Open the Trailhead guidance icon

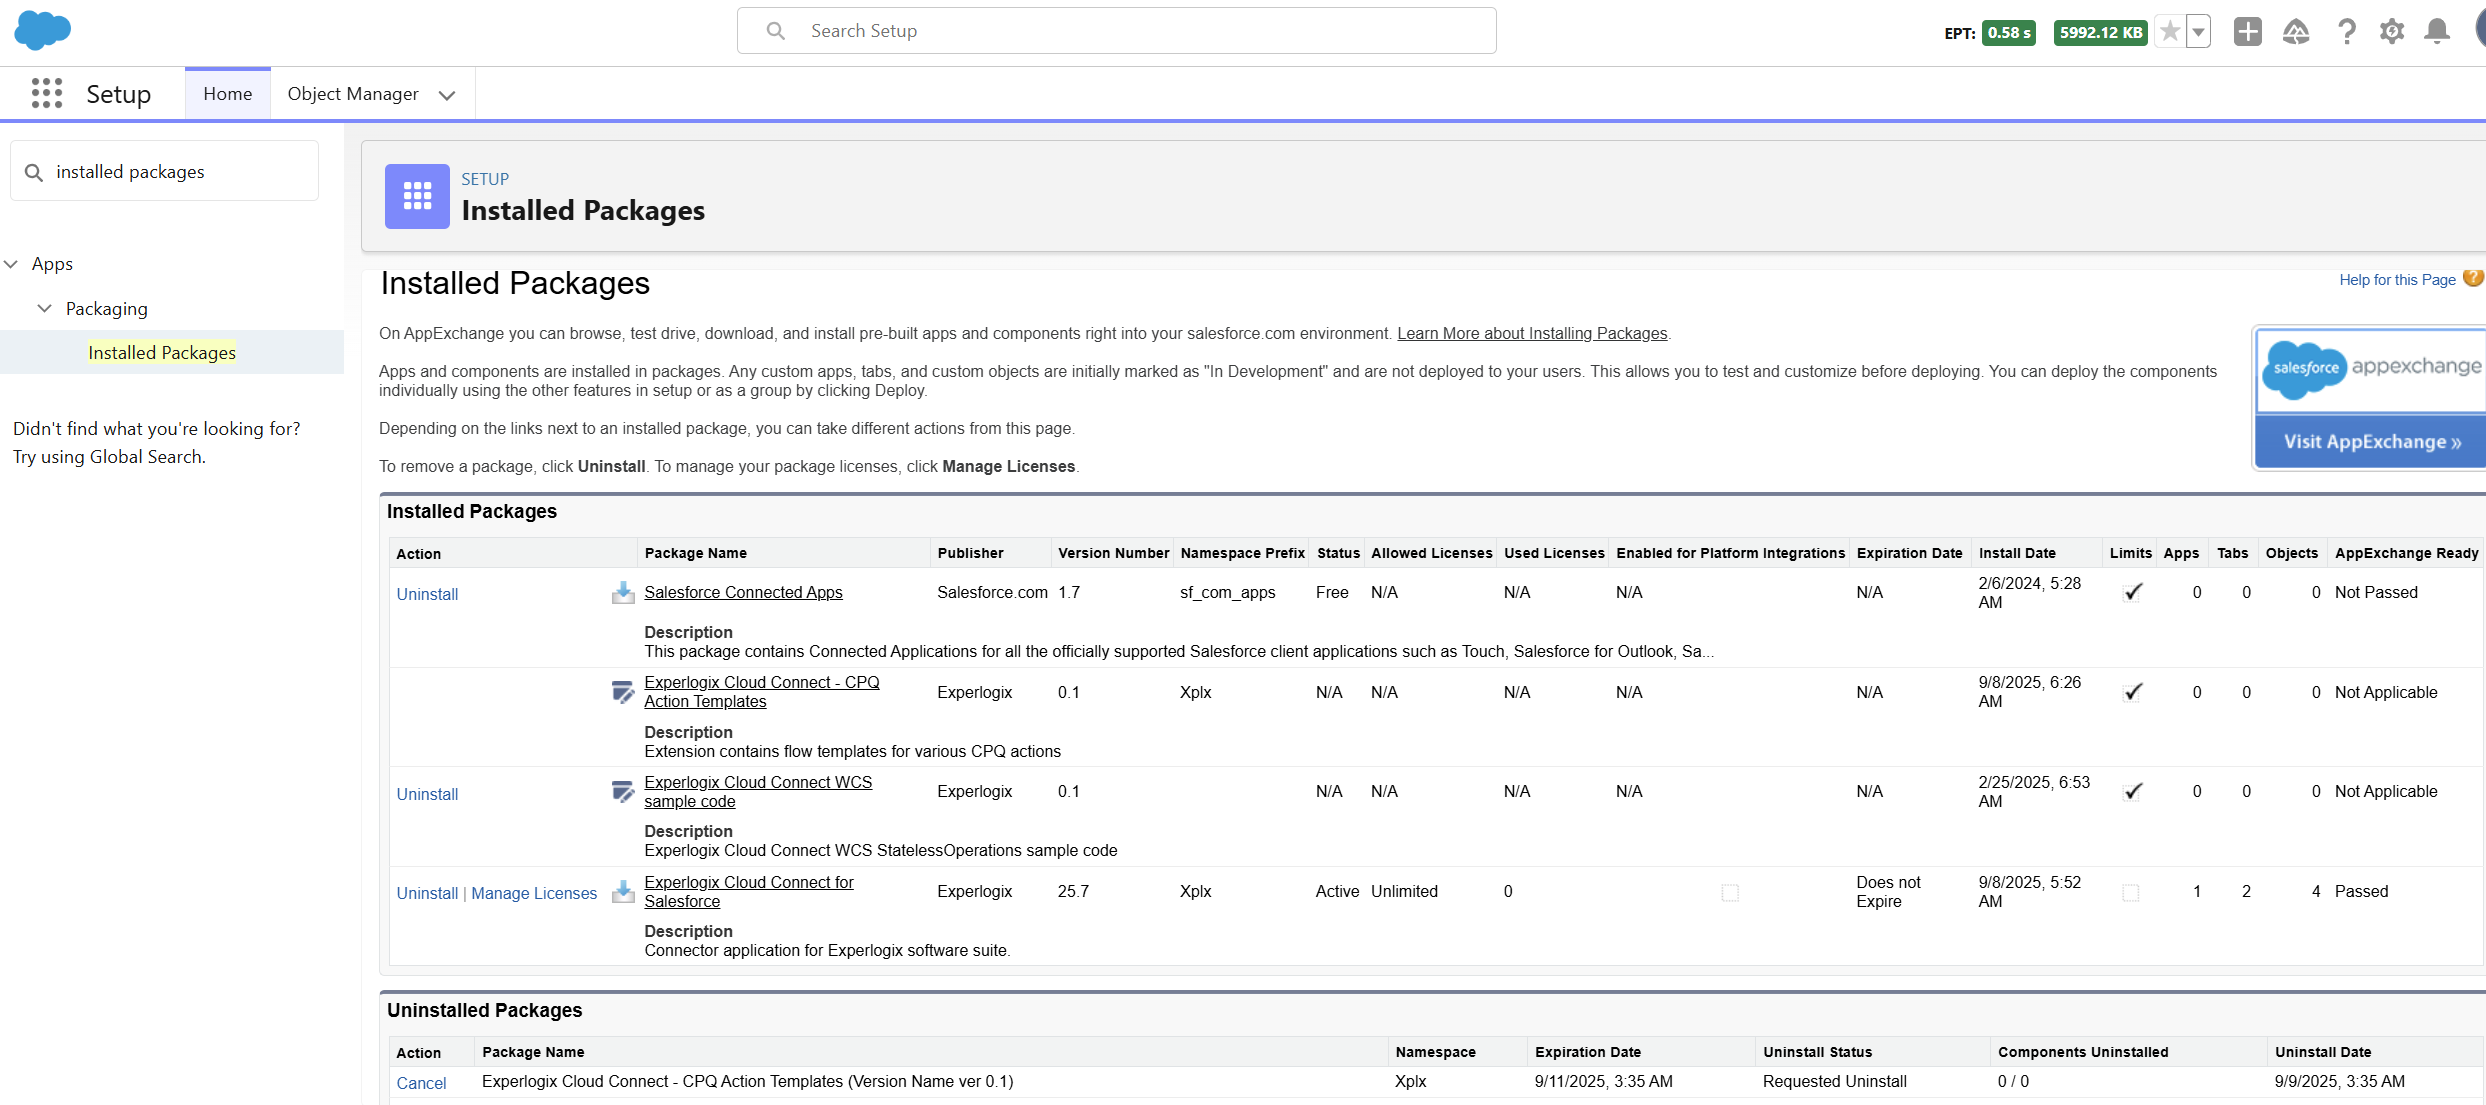pos(2296,32)
